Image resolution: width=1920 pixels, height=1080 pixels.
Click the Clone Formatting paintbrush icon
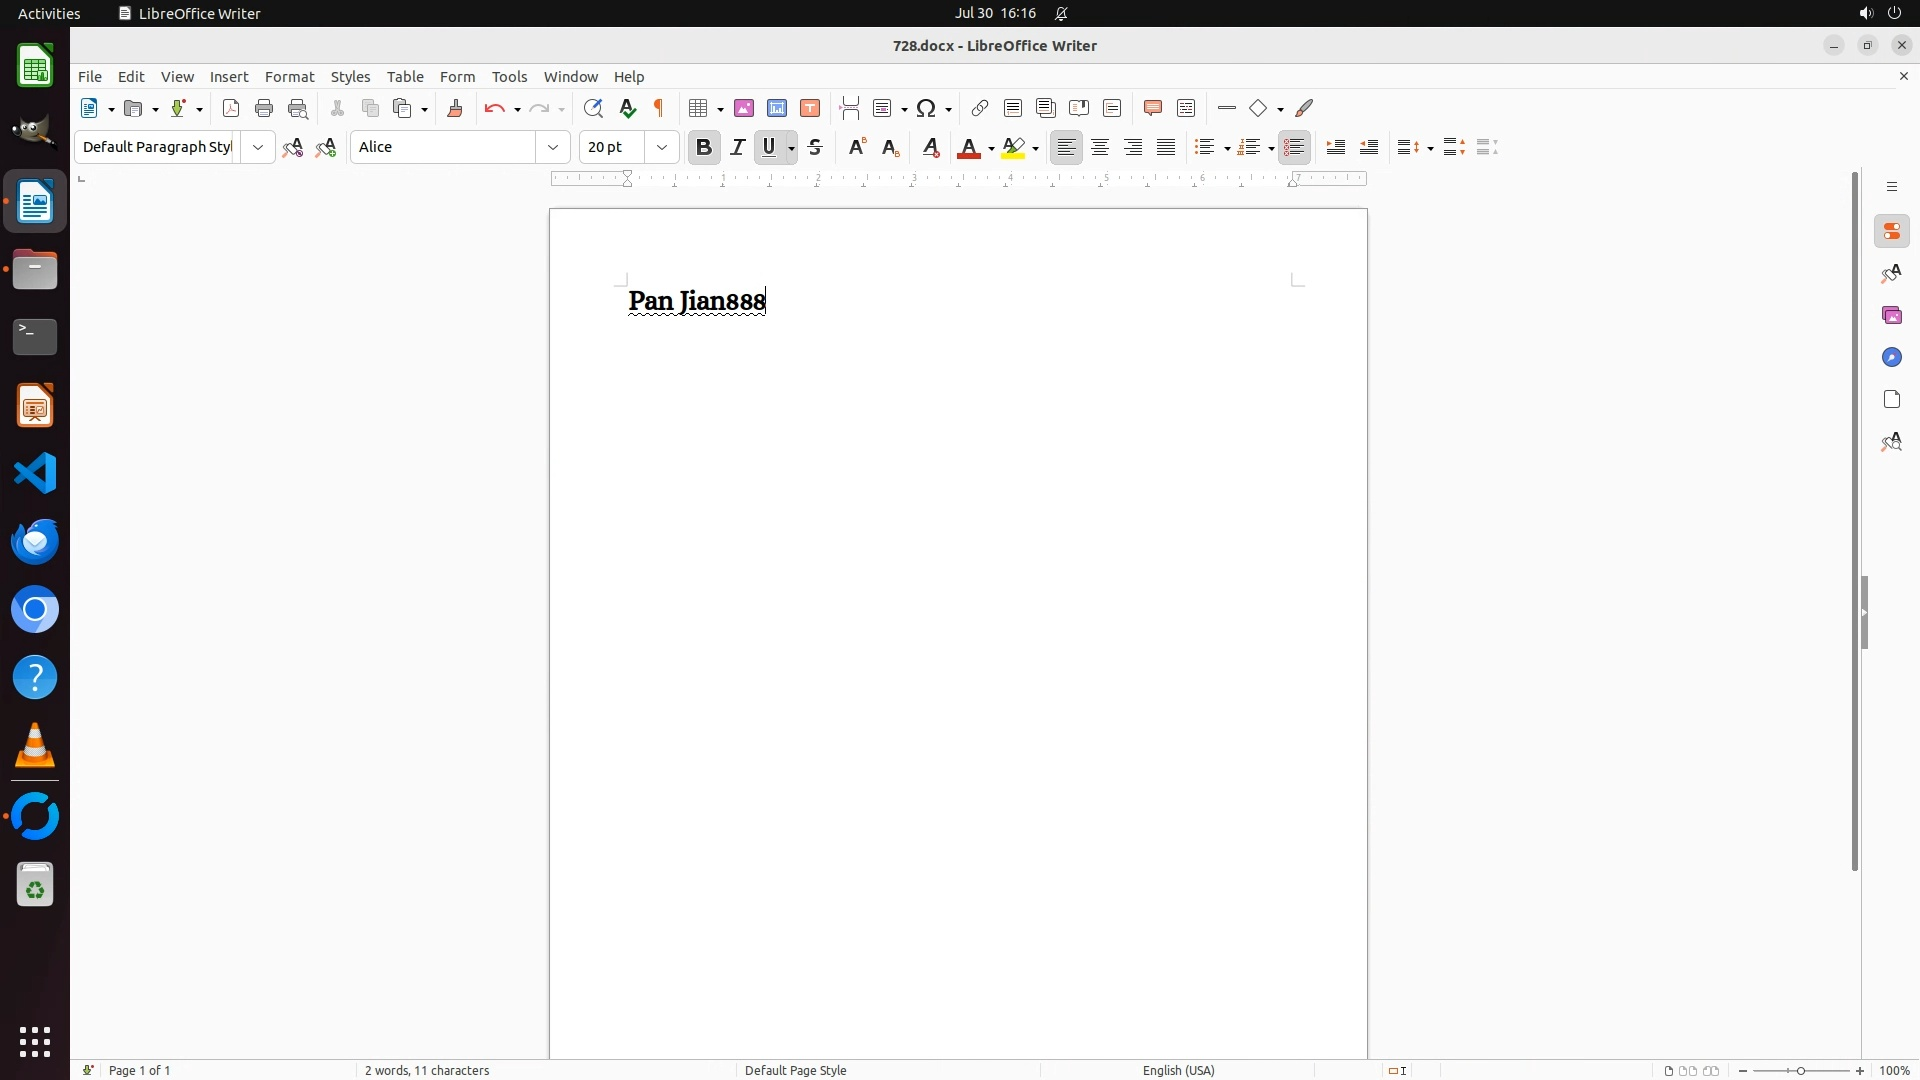click(455, 109)
